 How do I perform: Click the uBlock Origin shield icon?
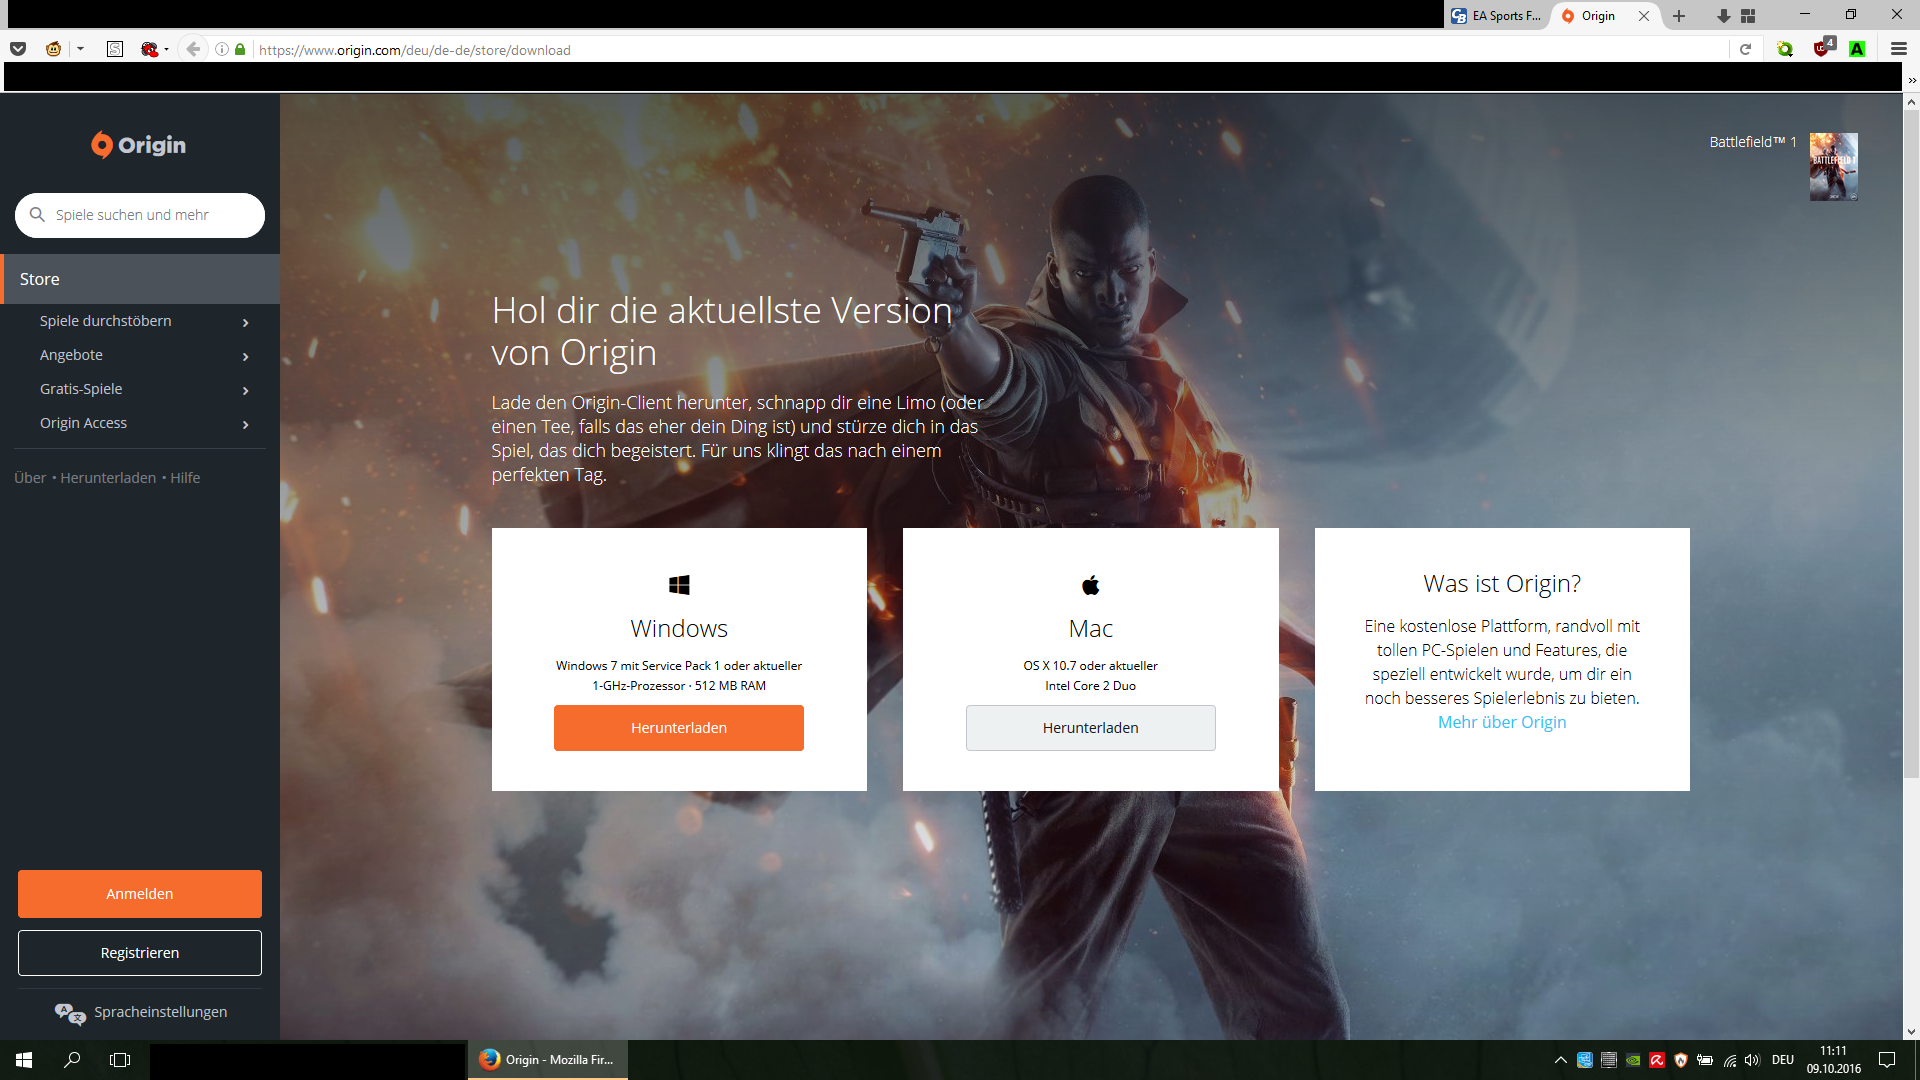pos(1822,49)
